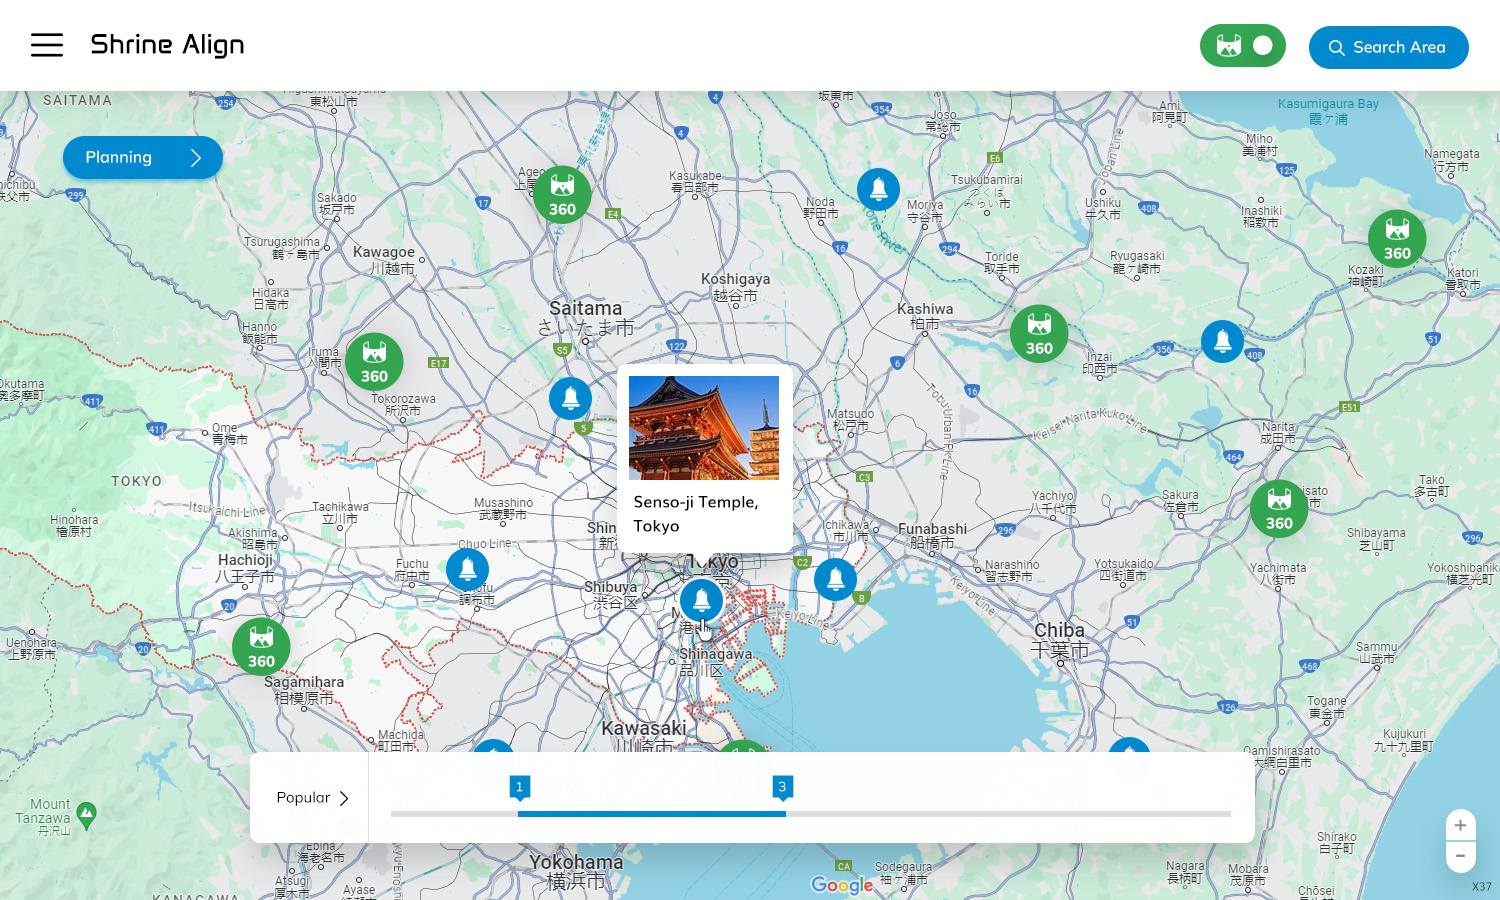Select slider handle labeled 3

tap(783, 788)
